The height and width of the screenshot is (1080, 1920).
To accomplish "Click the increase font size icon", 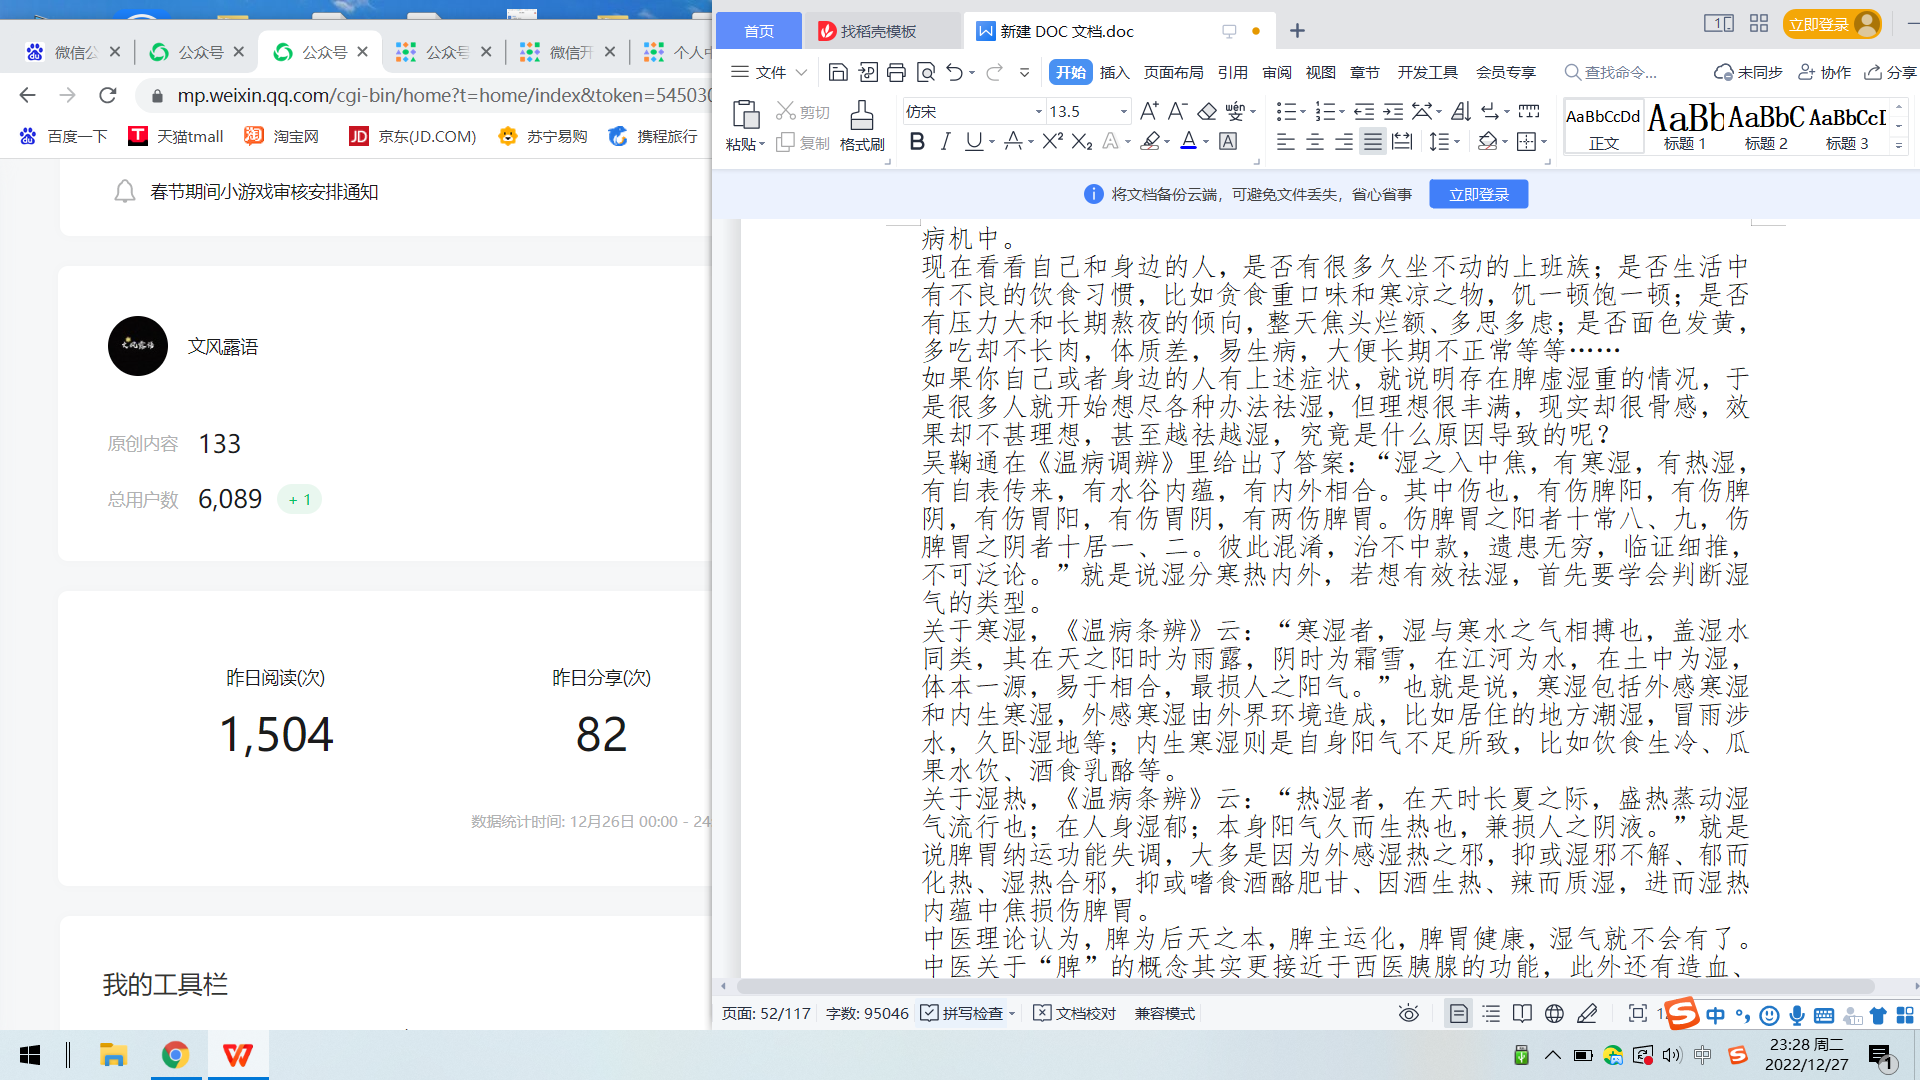I will click(1149, 111).
